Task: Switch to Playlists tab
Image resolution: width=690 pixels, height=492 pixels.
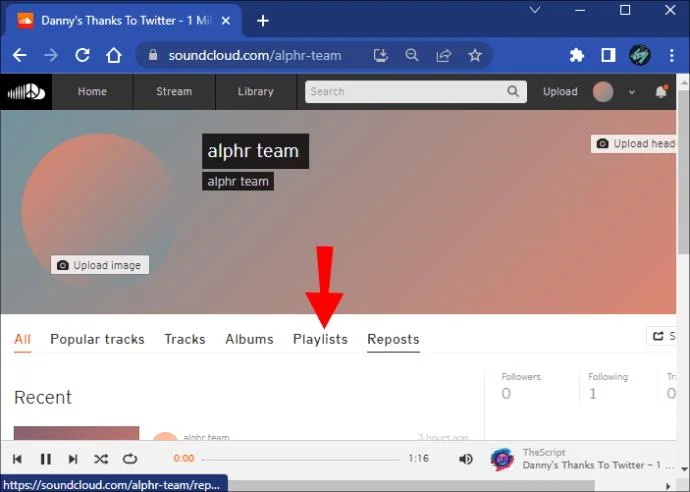Action: coord(320,339)
